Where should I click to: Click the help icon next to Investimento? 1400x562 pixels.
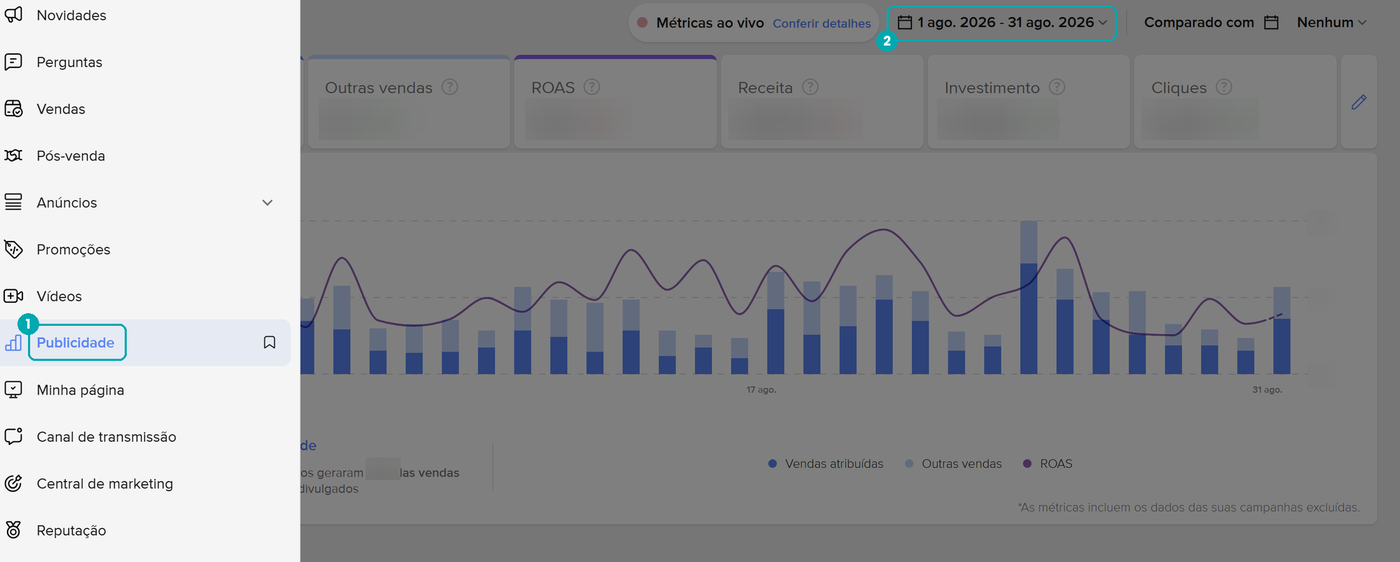(x=1057, y=87)
